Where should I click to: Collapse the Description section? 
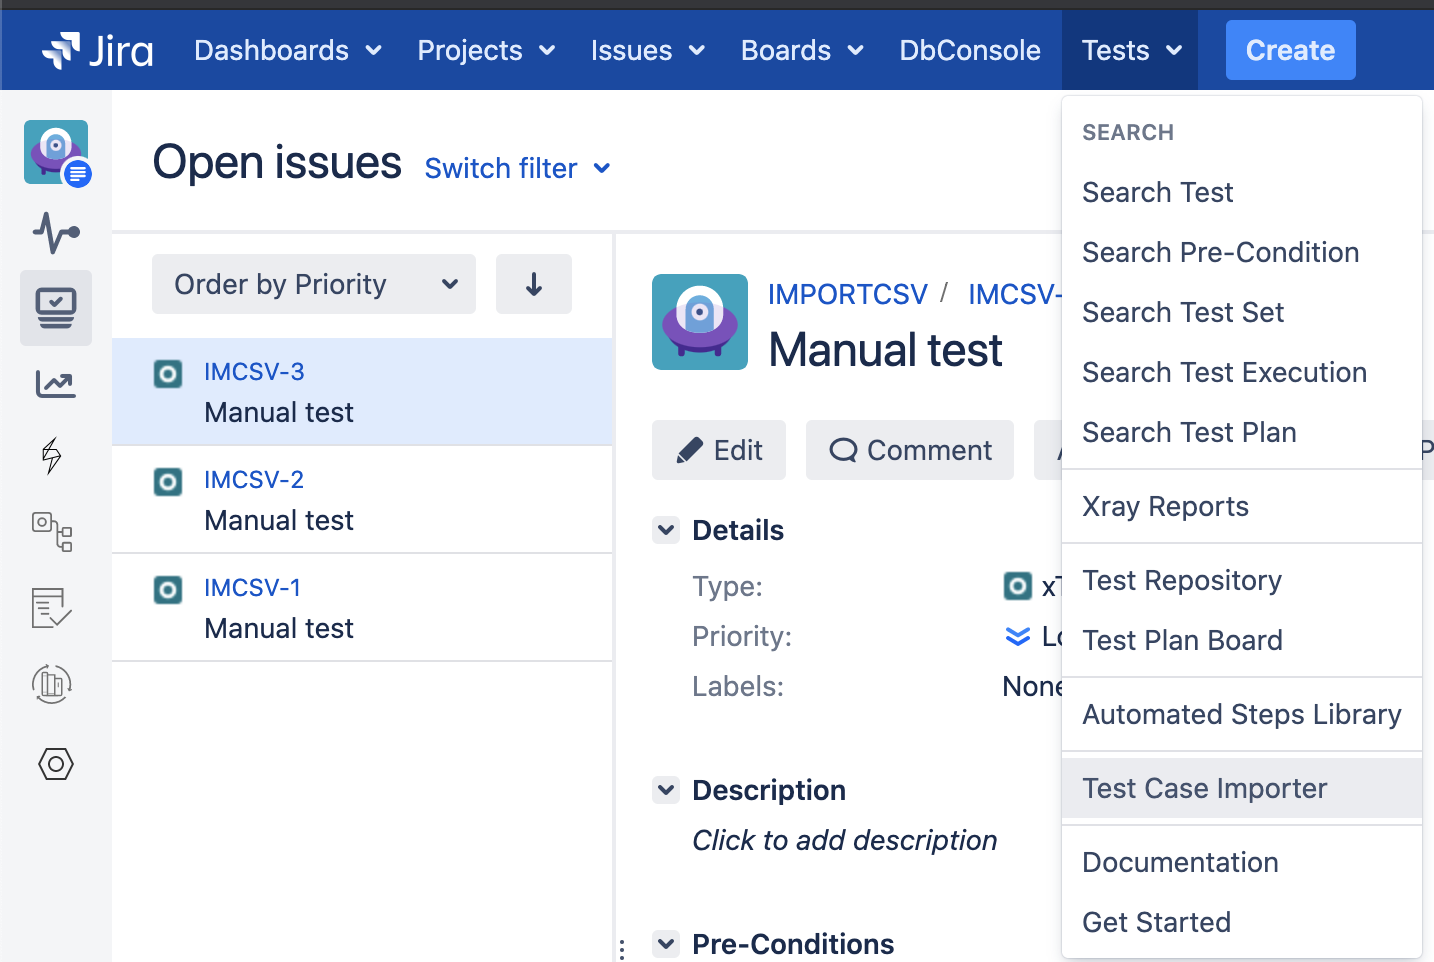point(666,790)
